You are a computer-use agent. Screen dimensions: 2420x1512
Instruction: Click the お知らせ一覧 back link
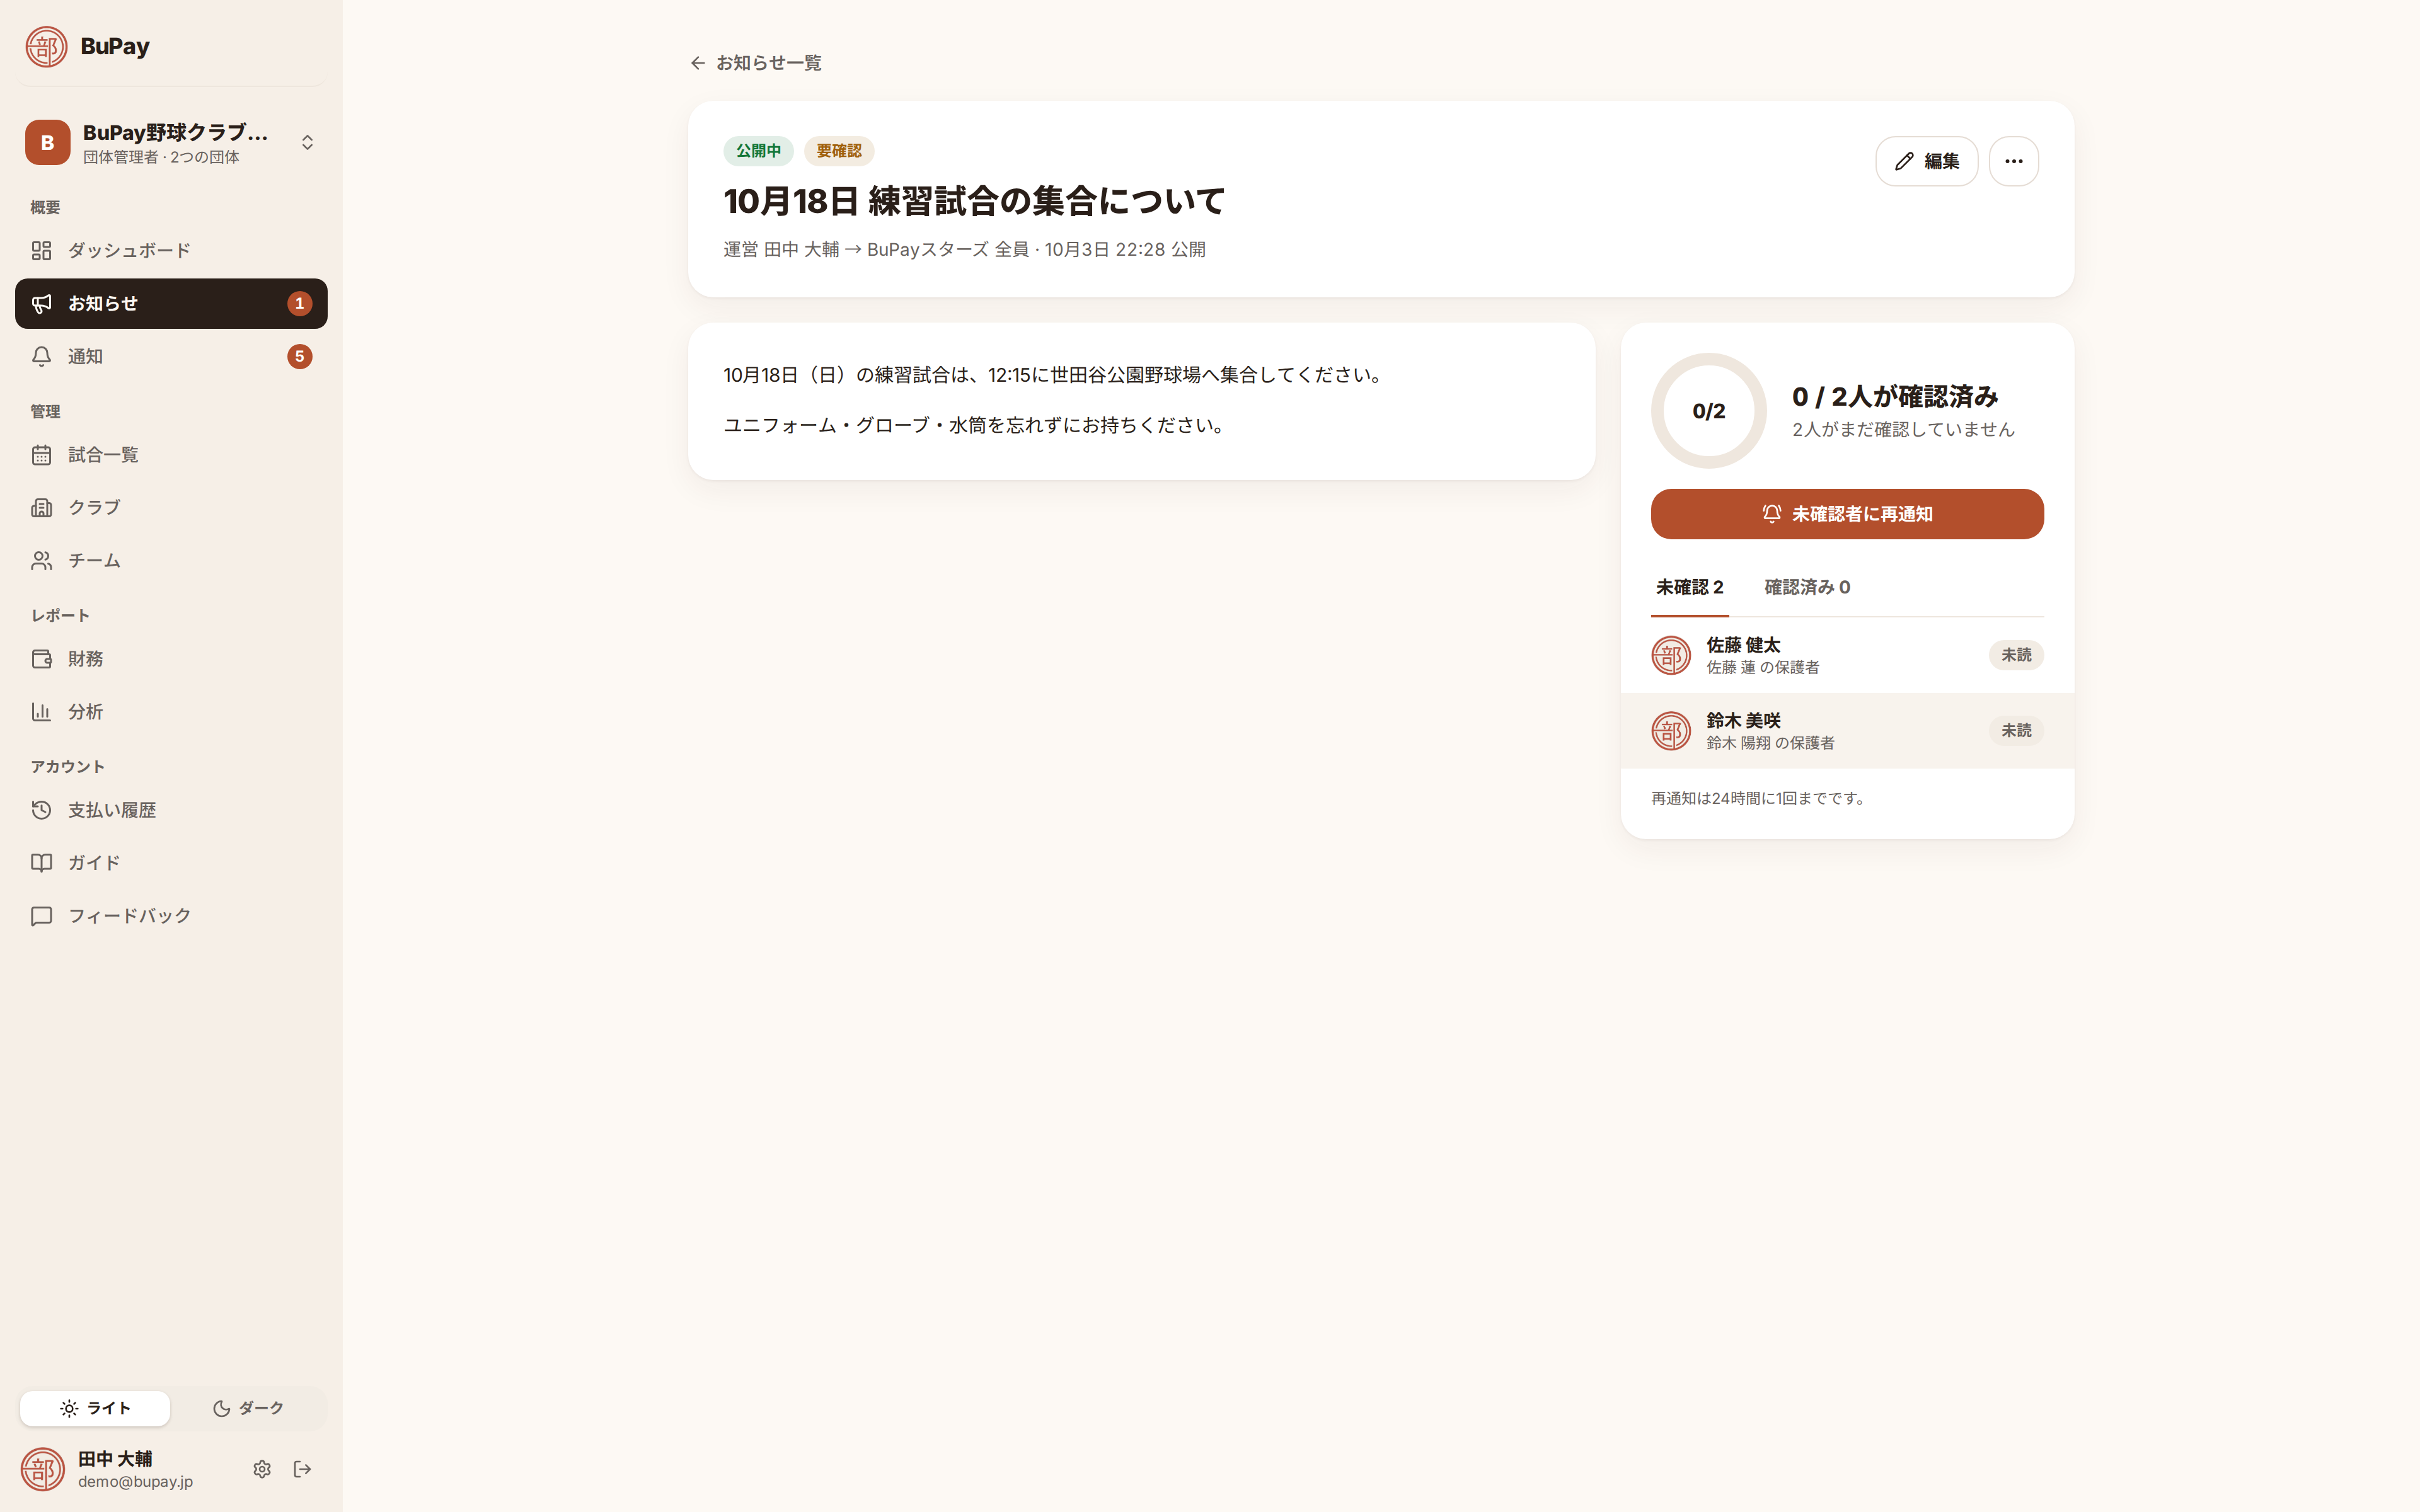tap(756, 63)
